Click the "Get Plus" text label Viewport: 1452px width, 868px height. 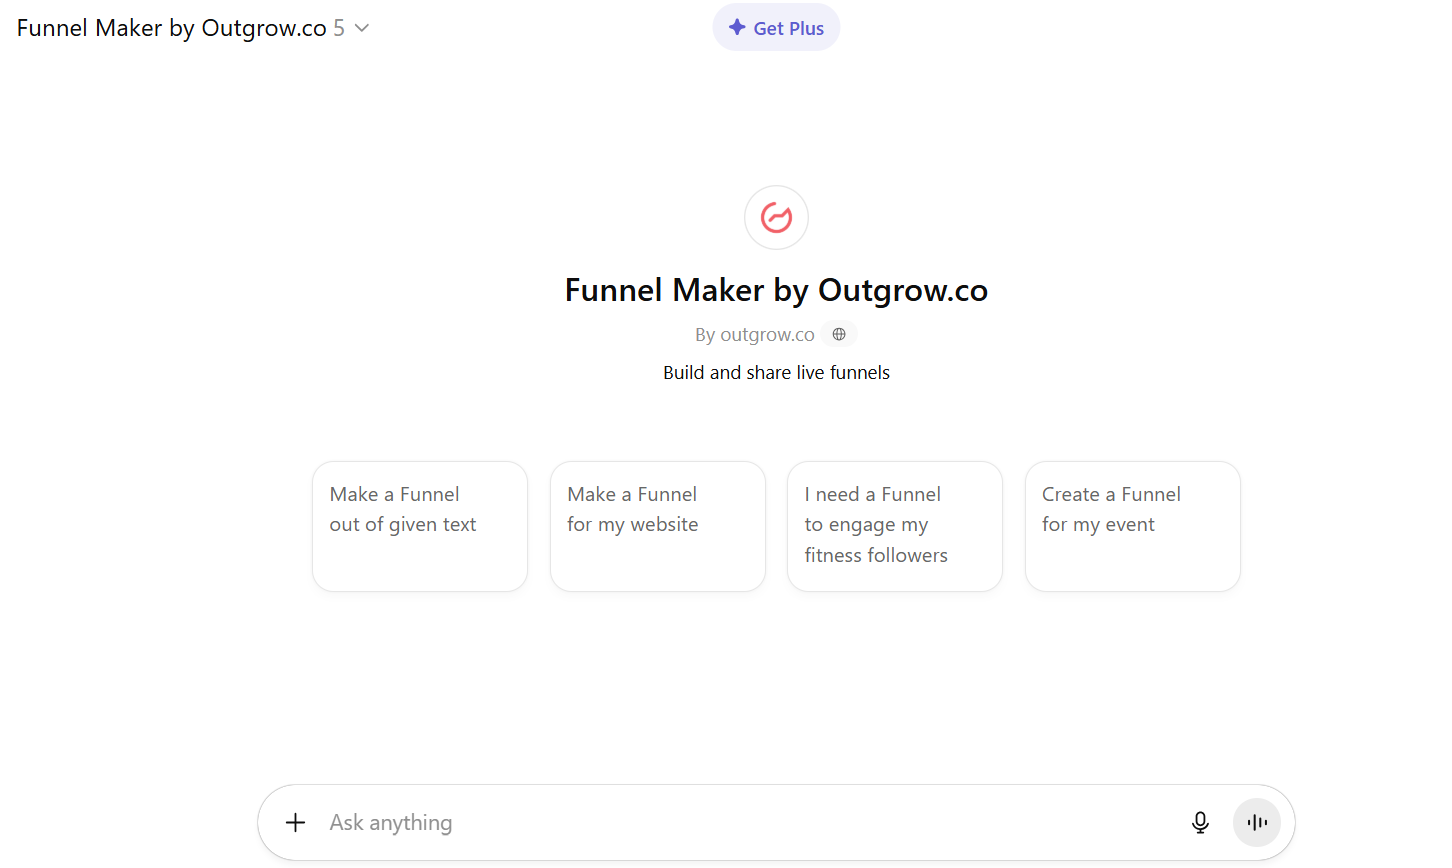point(789,29)
